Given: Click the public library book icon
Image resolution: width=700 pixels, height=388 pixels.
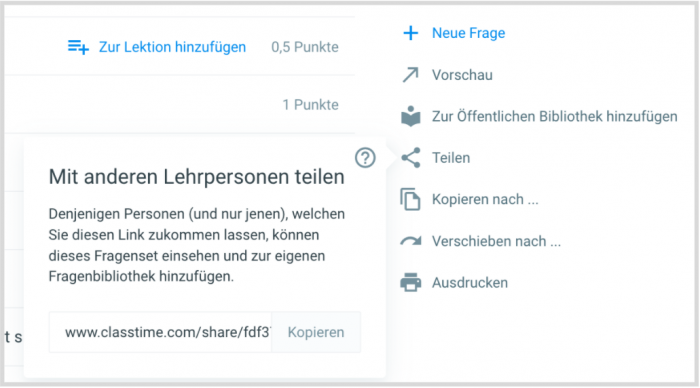Looking at the screenshot, I should (411, 117).
